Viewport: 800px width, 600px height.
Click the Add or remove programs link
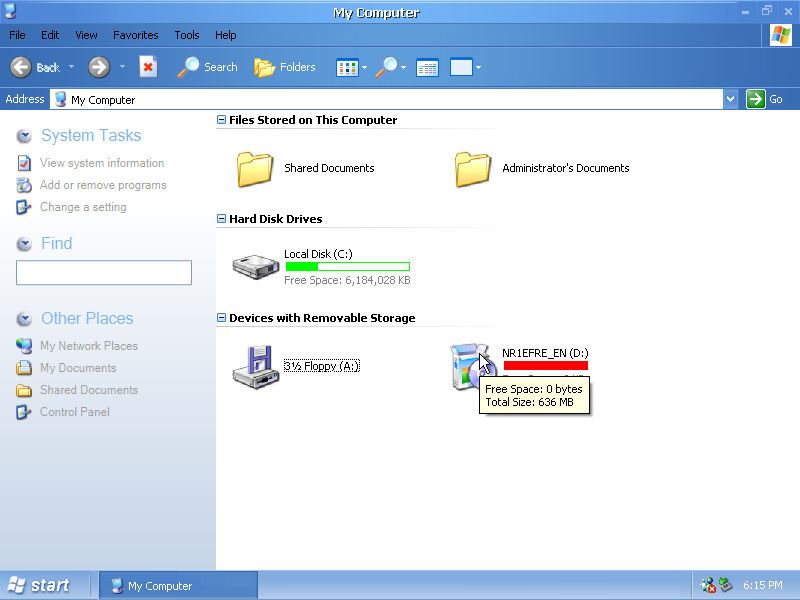click(x=103, y=185)
